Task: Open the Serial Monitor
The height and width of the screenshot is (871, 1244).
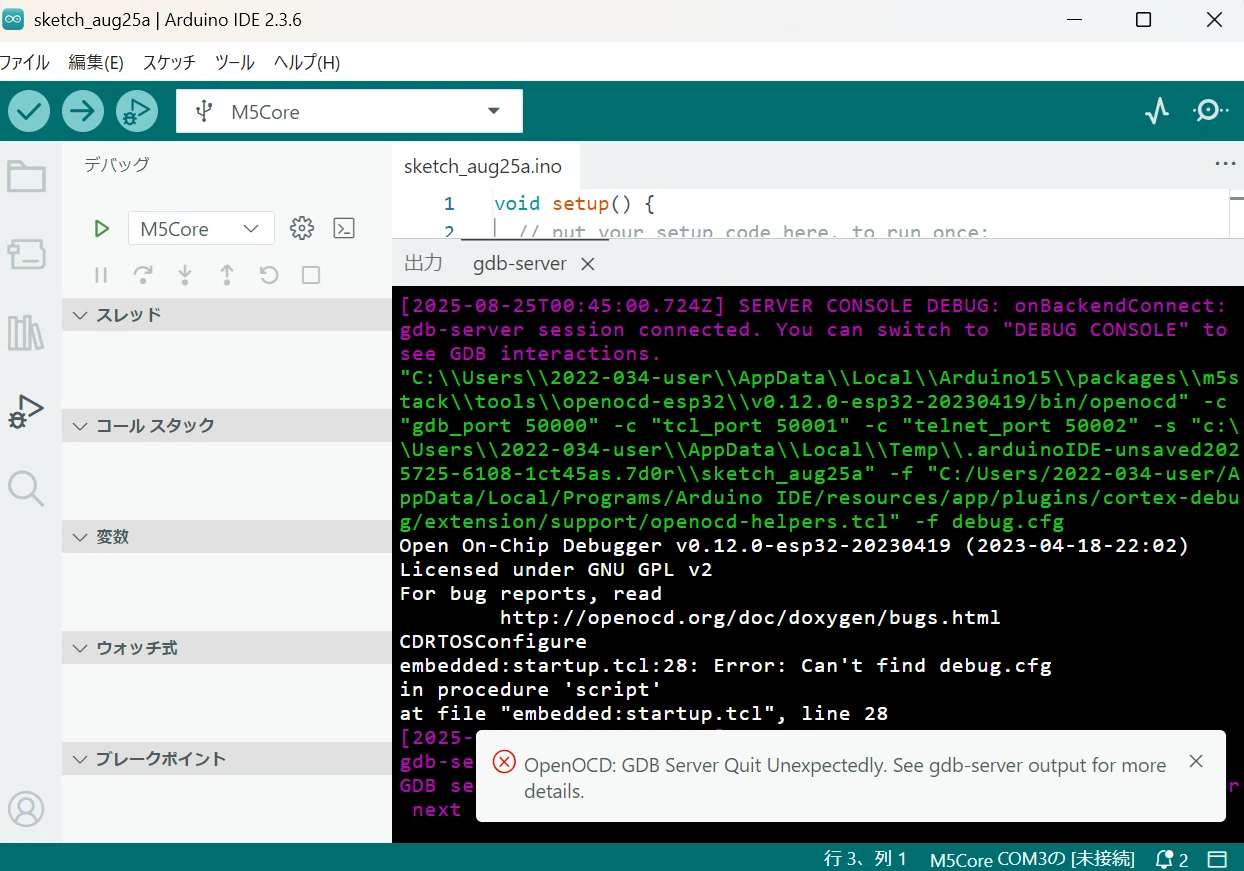Action: point(1211,111)
